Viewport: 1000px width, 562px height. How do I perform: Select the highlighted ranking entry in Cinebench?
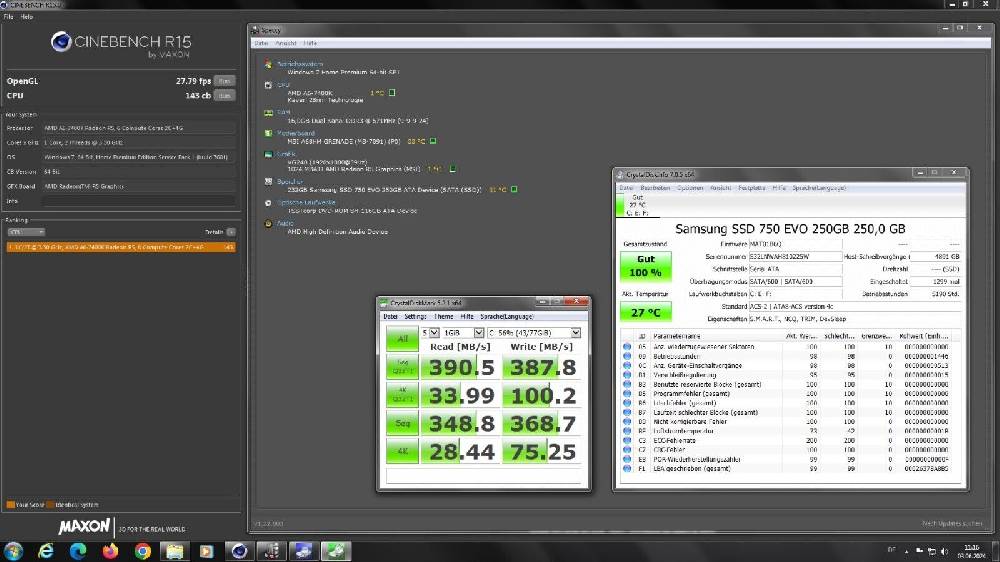tap(121, 247)
